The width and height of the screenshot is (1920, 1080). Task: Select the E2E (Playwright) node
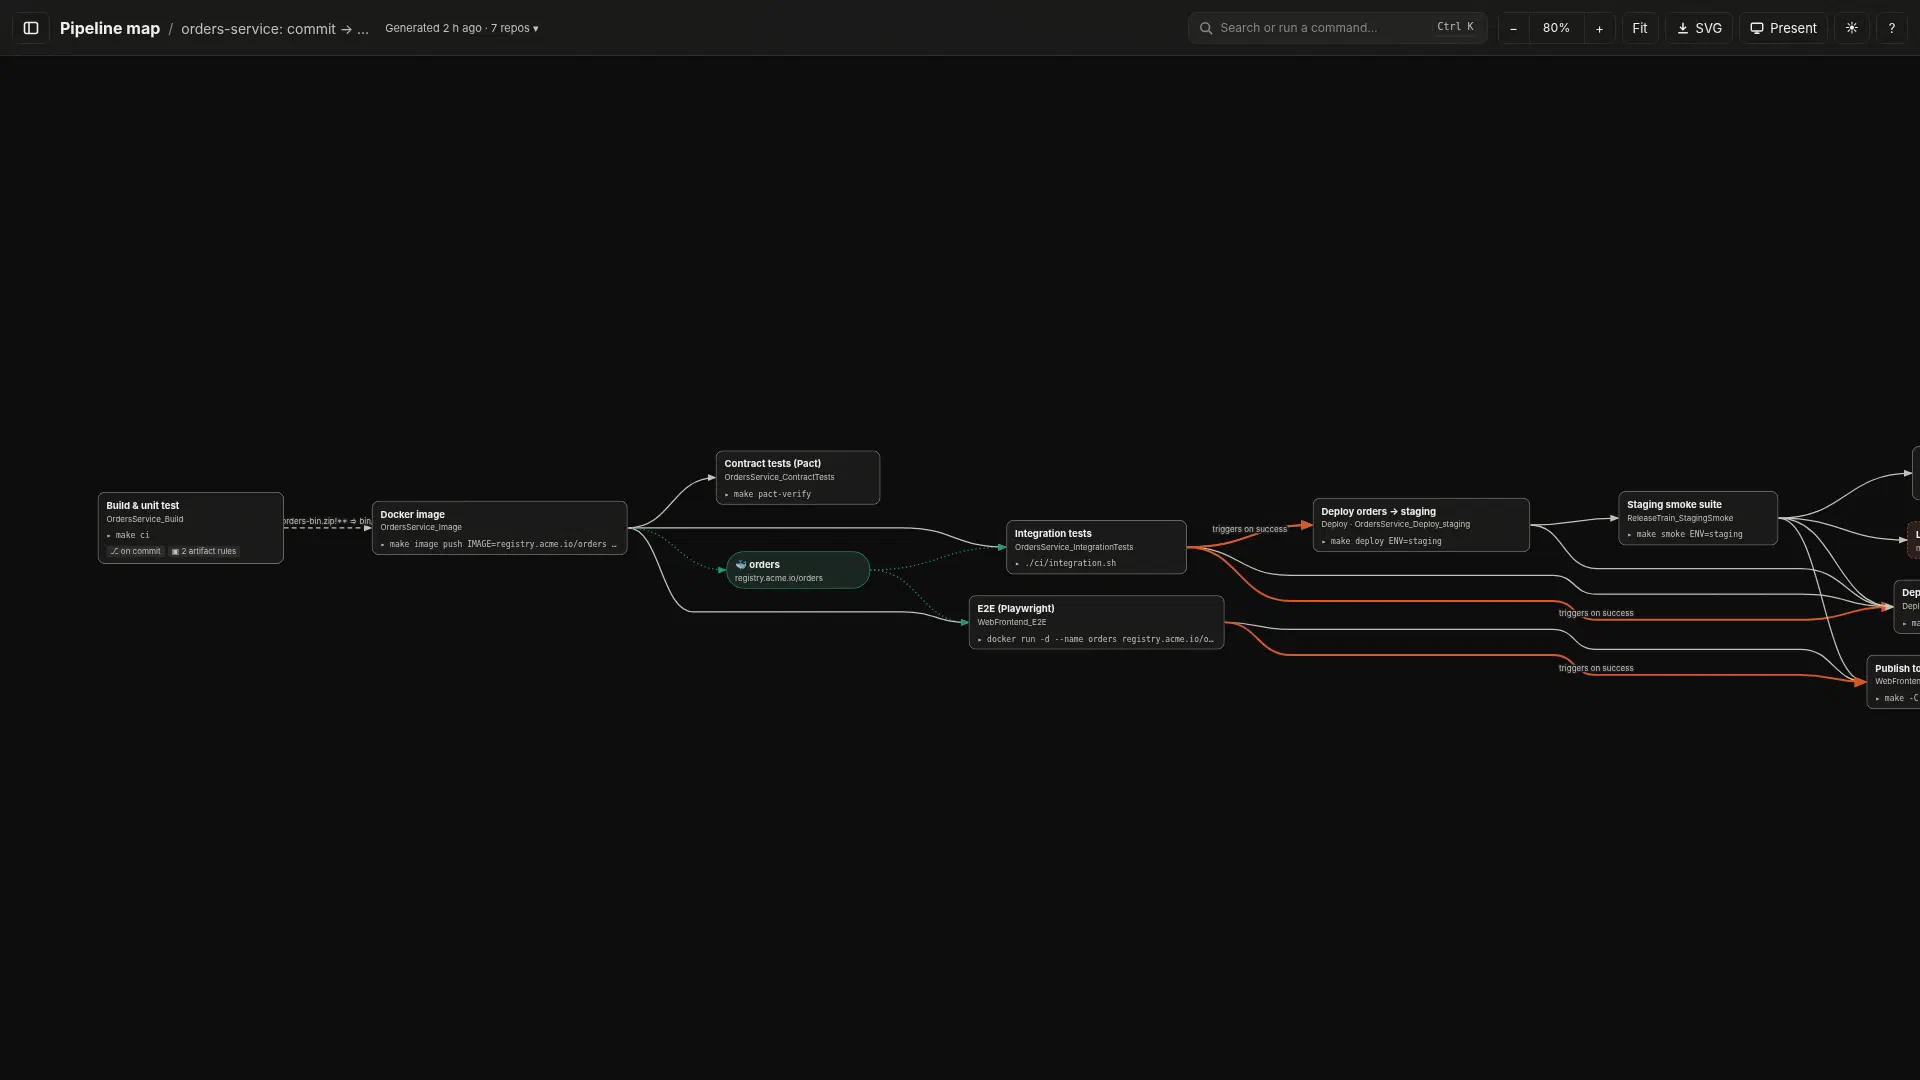click(x=1096, y=622)
